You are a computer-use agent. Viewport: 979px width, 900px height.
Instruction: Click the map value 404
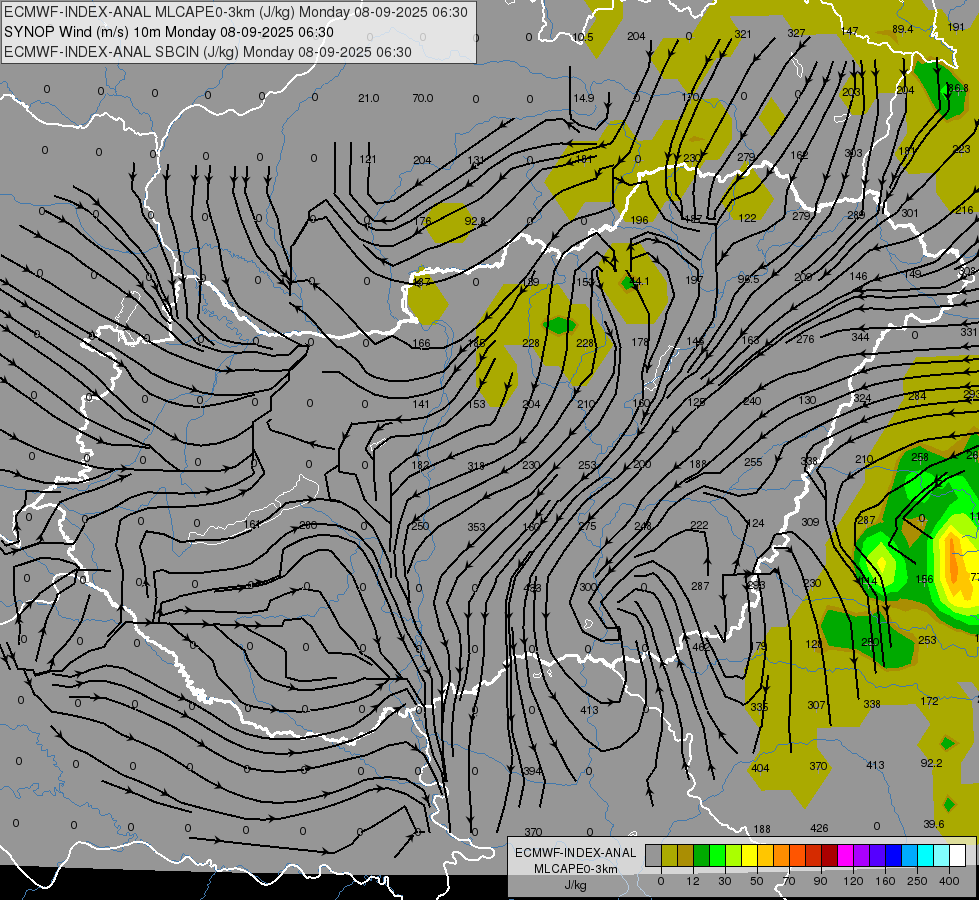pyautogui.click(x=760, y=768)
